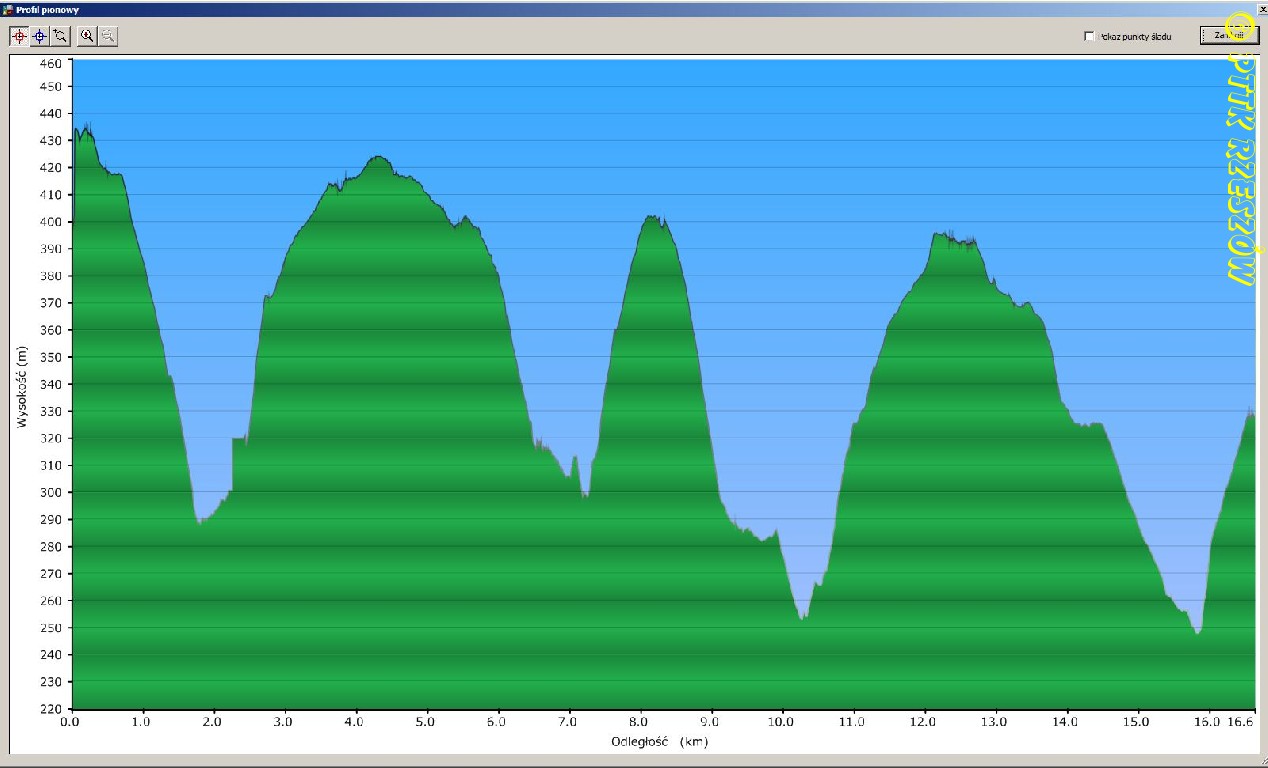Click the Profil pionowy window icon
1268x768 pixels.
coord(8,8)
